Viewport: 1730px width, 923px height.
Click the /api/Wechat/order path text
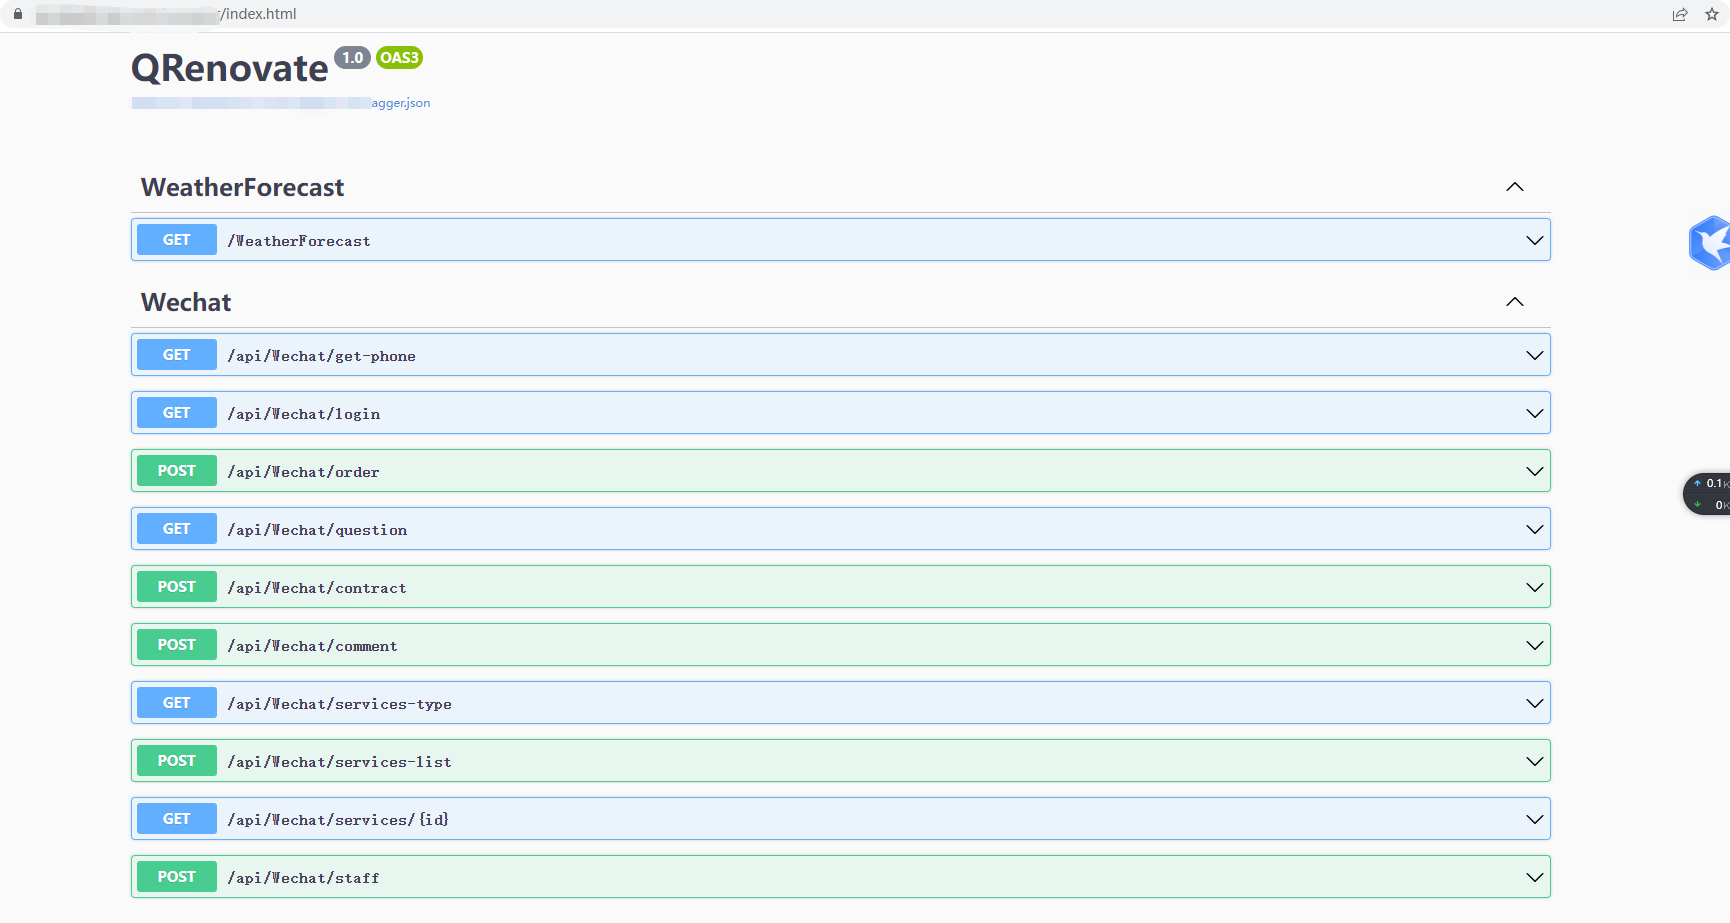click(x=303, y=472)
